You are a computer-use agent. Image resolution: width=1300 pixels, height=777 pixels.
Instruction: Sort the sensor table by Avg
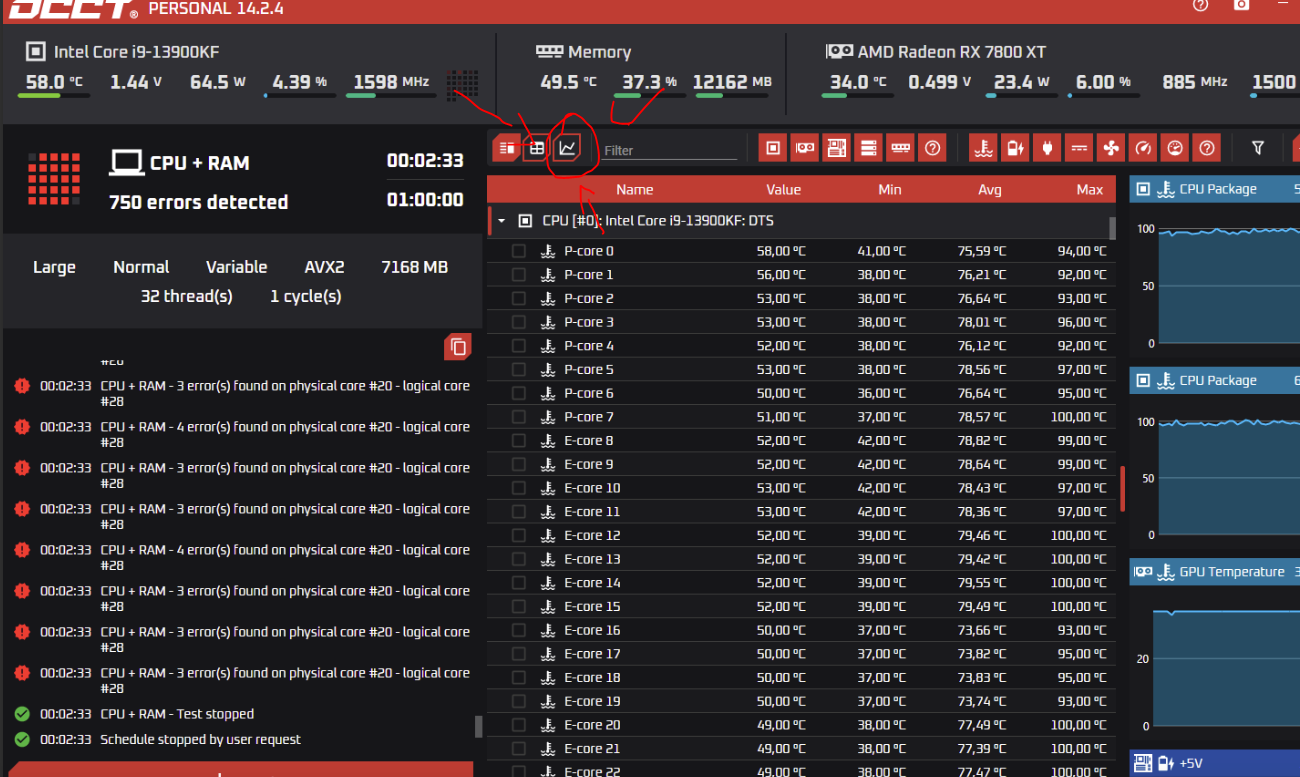tap(990, 189)
